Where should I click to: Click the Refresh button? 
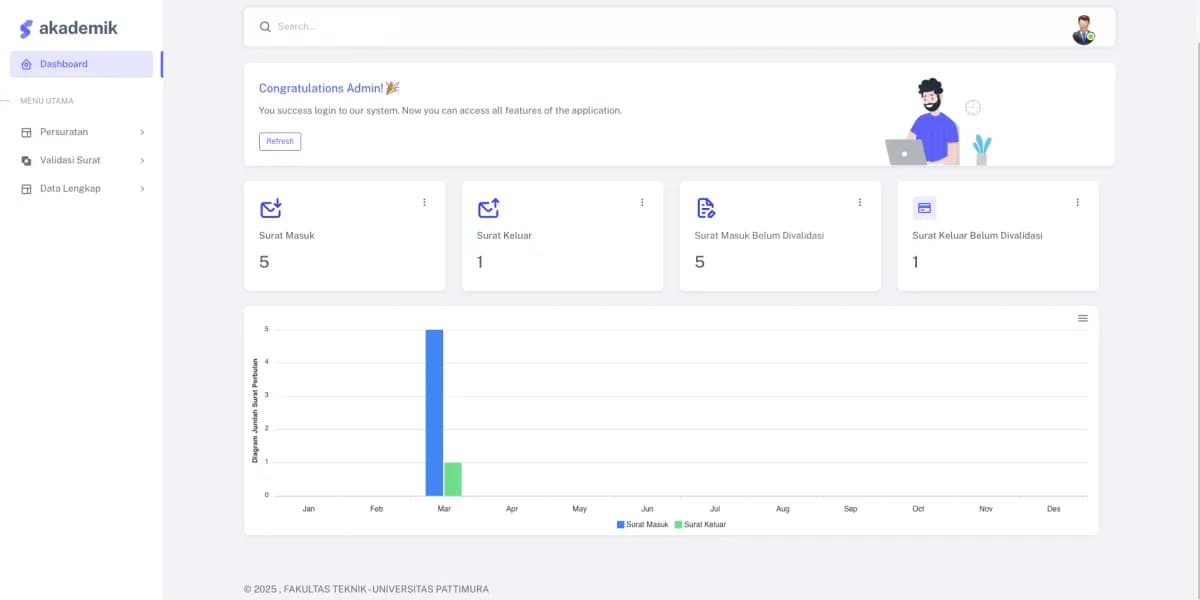[x=280, y=141]
